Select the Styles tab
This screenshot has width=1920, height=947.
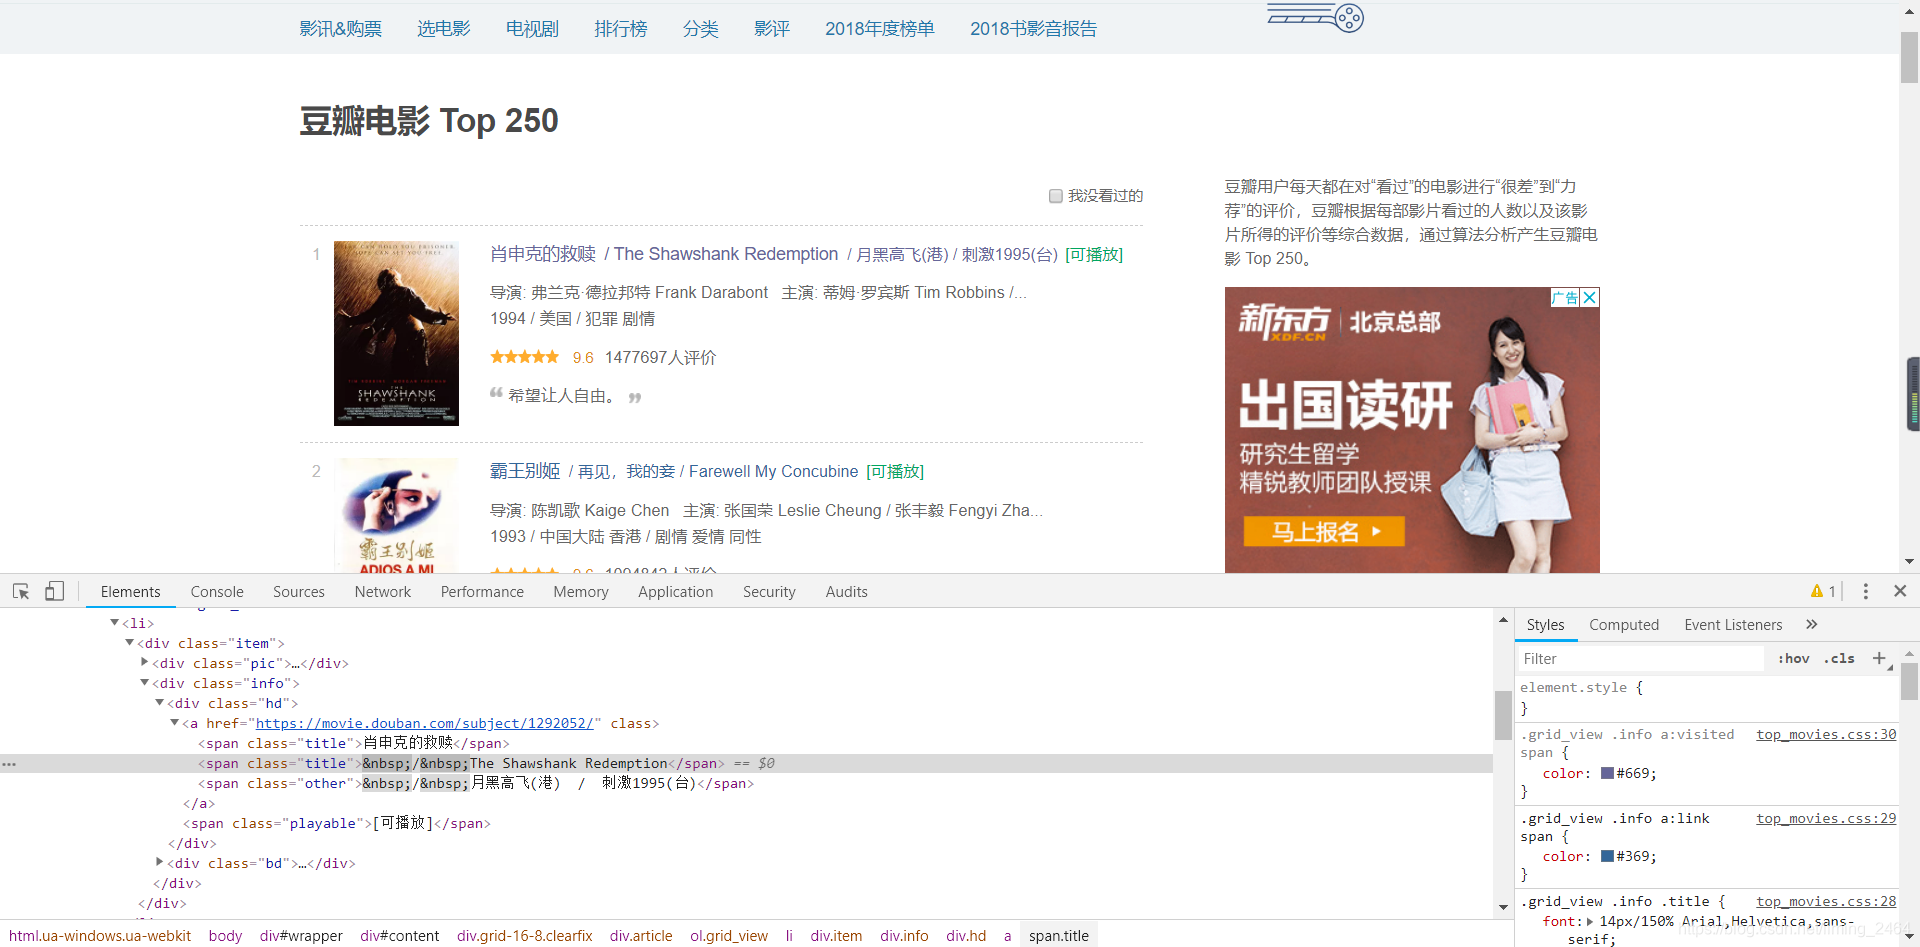(x=1545, y=624)
